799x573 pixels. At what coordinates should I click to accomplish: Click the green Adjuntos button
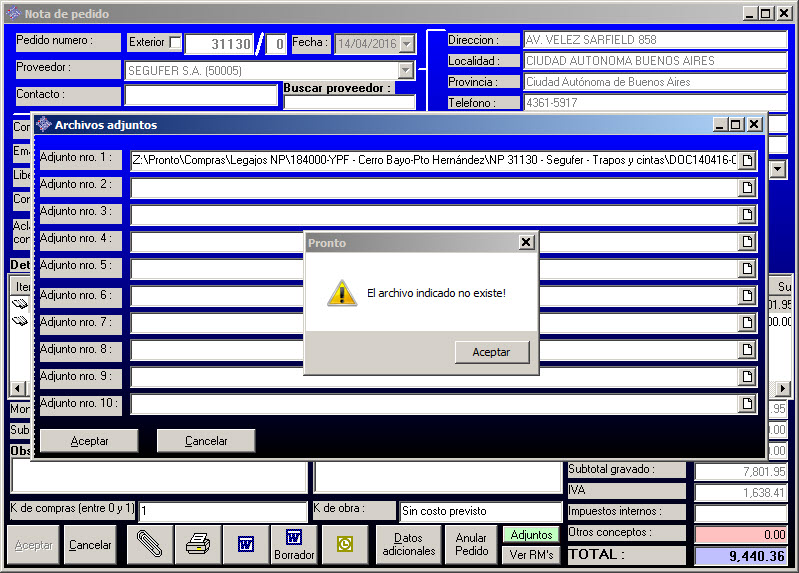[x=530, y=535]
